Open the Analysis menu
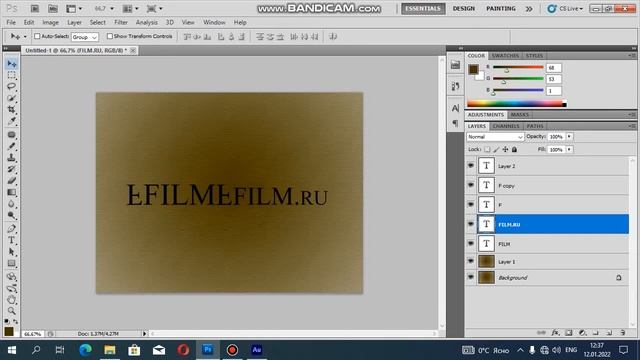This screenshot has height=360, width=640. [x=147, y=22]
